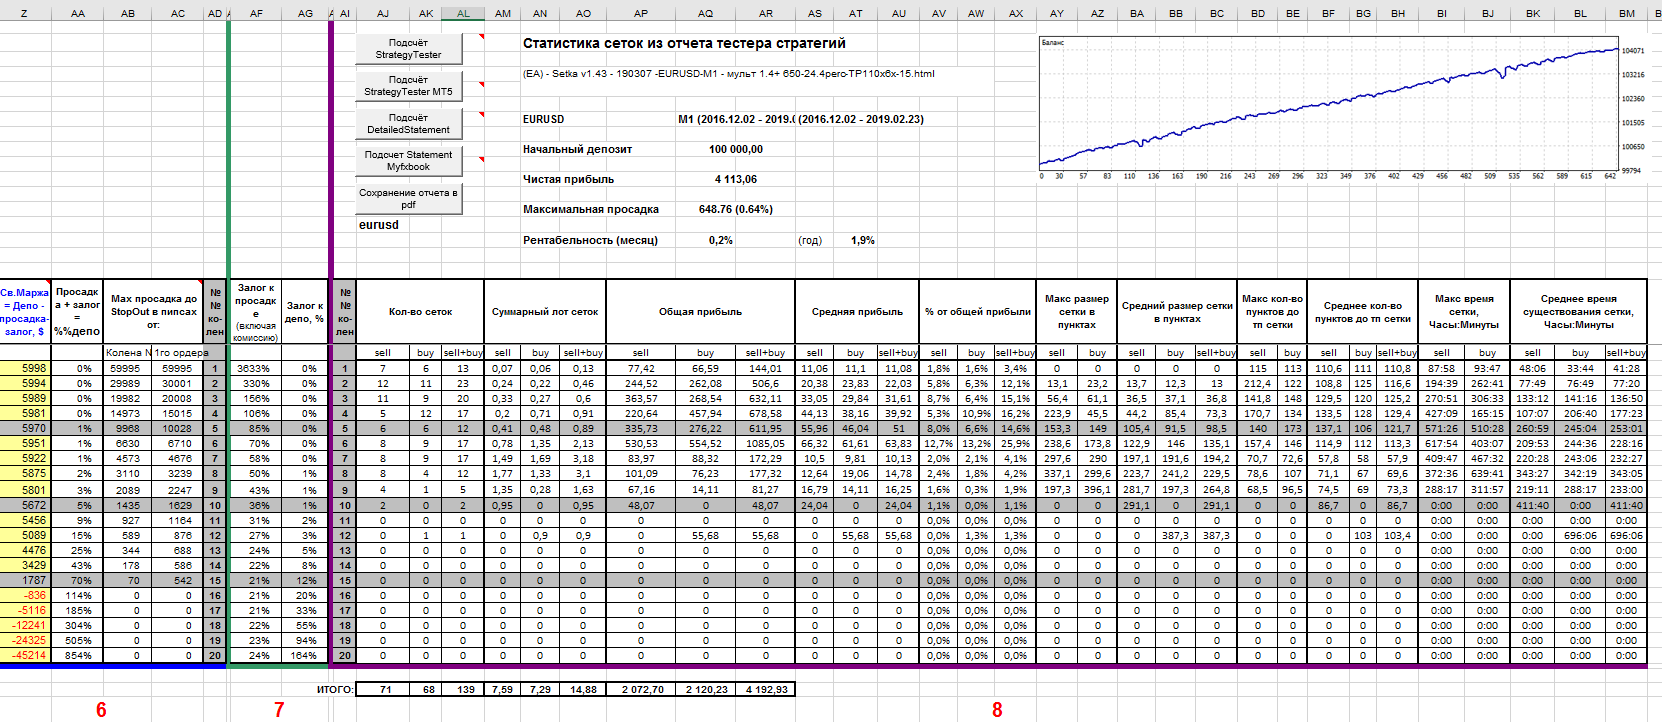Select time cell 571:26
Image resolution: width=1662 pixels, height=722 pixels.
(x=1441, y=428)
